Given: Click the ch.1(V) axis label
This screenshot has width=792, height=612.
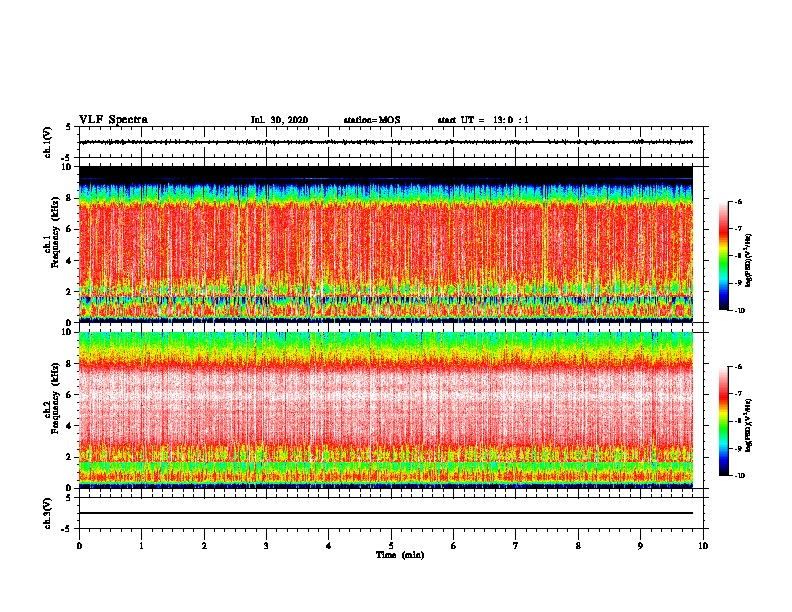Looking at the screenshot, I should (x=47, y=142).
